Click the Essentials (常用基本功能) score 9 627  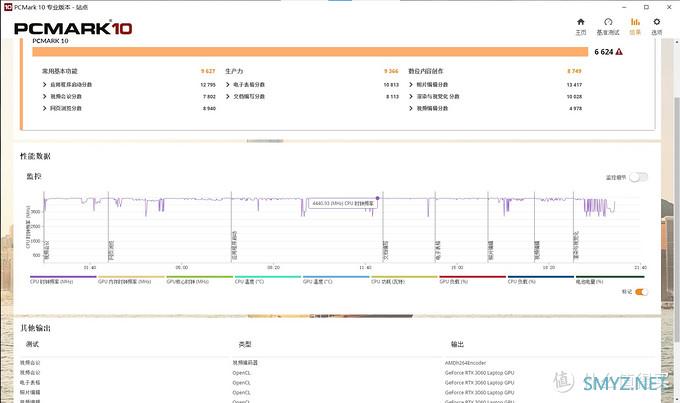coord(208,71)
